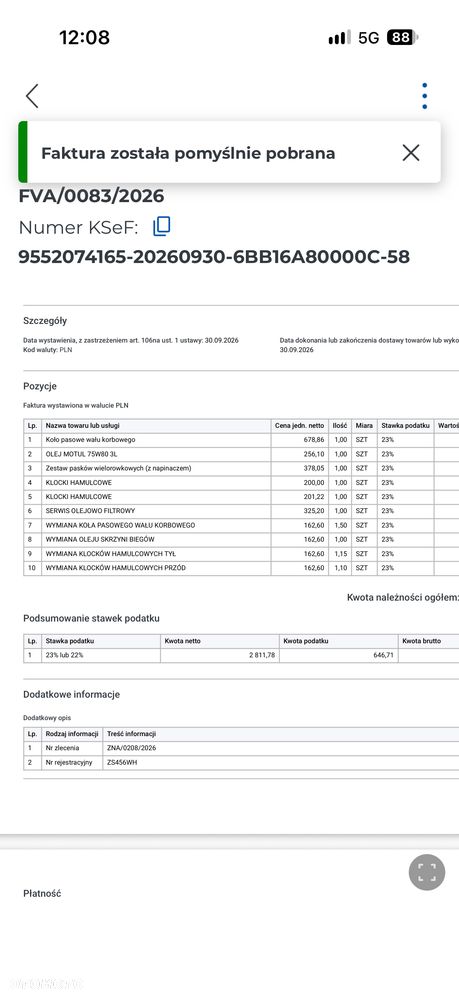Tap the '23% lub 22%' tax rate cell
This screenshot has width=459, height=998.
tap(101, 656)
